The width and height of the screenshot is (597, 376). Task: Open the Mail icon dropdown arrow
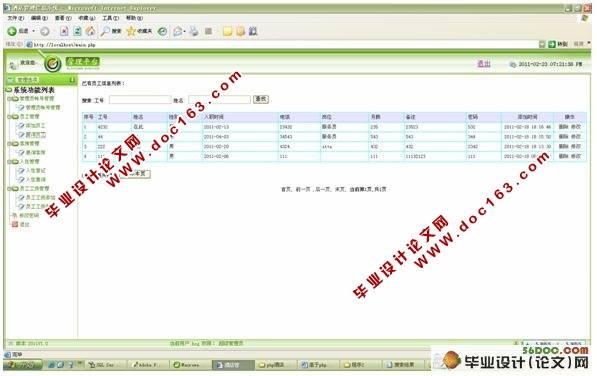point(184,31)
